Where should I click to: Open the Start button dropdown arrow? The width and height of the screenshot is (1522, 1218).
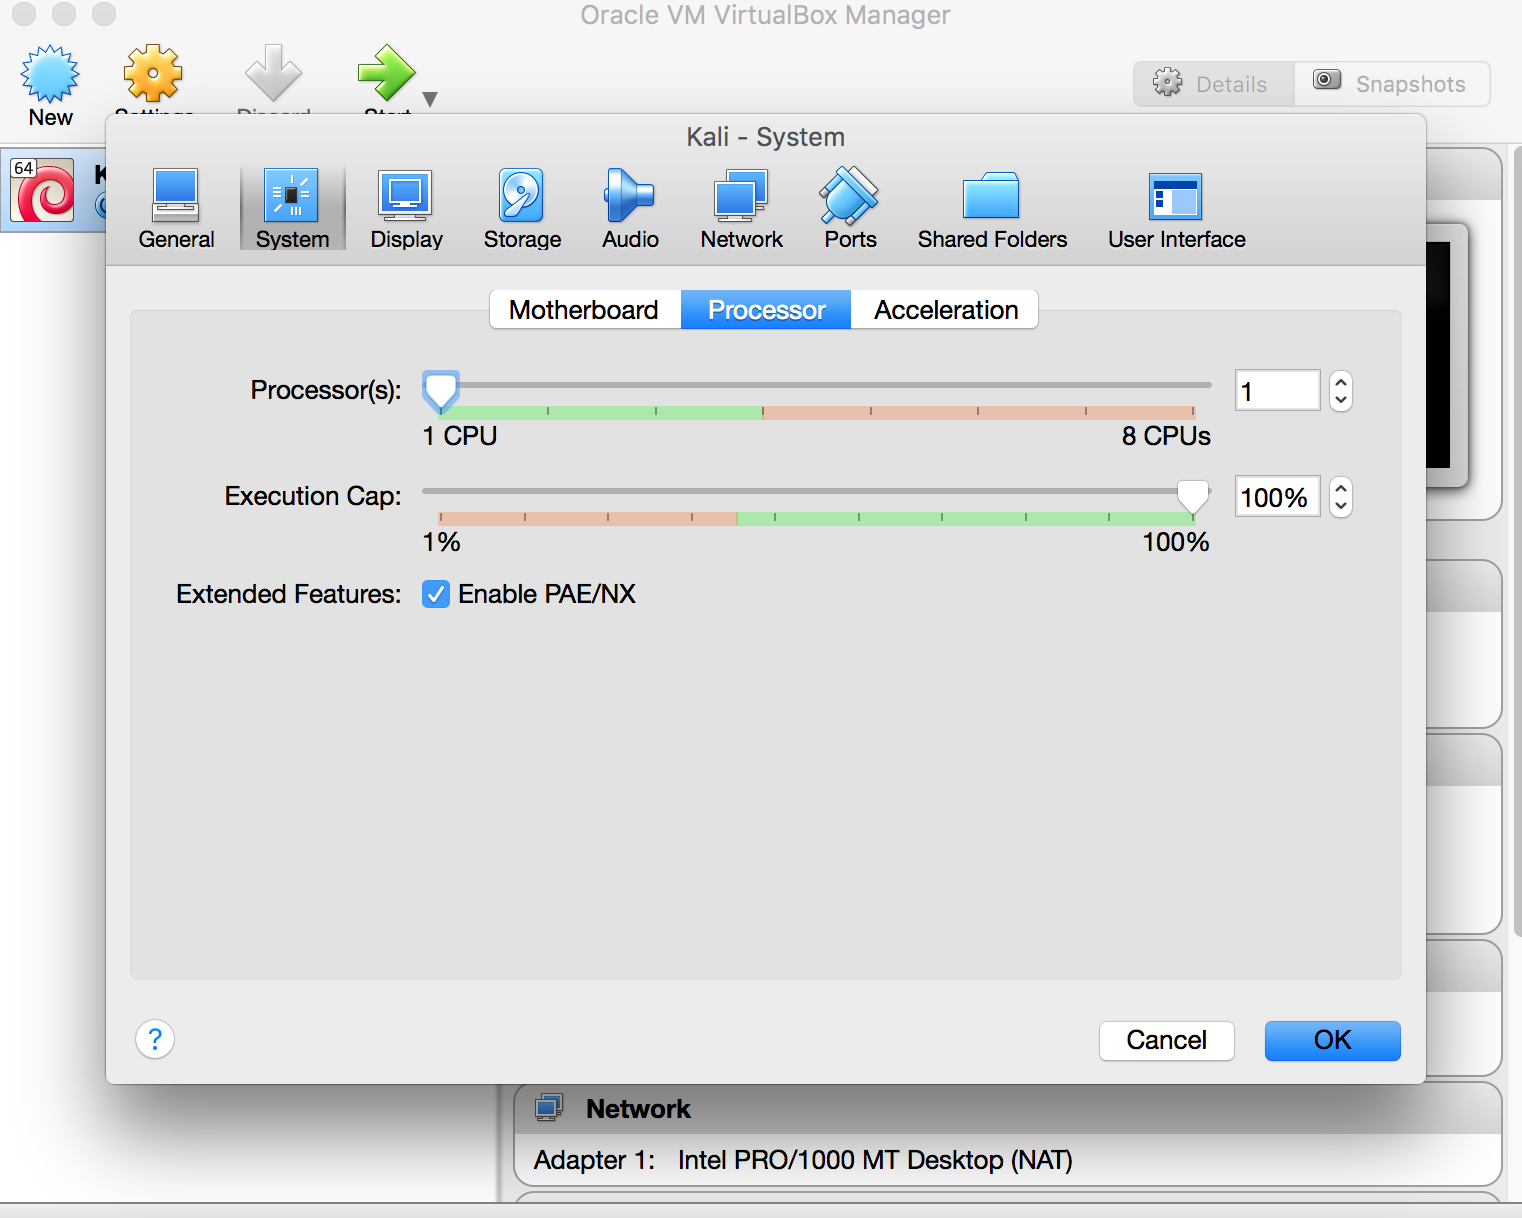click(x=430, y=99)
